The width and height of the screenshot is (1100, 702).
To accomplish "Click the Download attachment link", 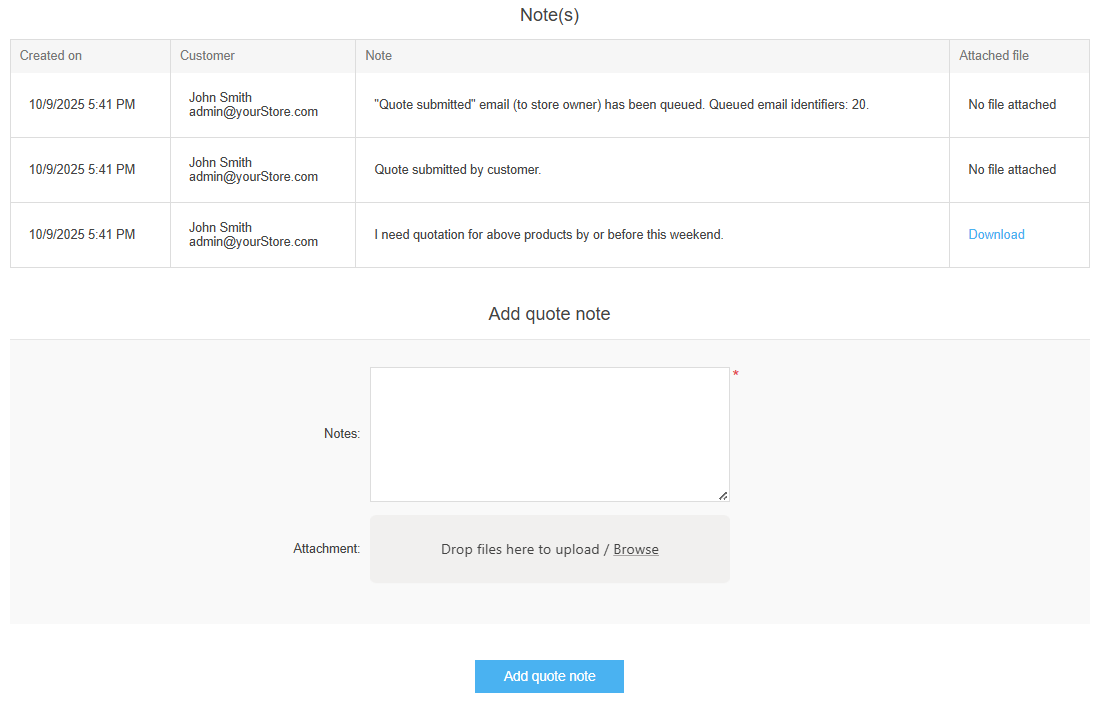I will (996, 235).
